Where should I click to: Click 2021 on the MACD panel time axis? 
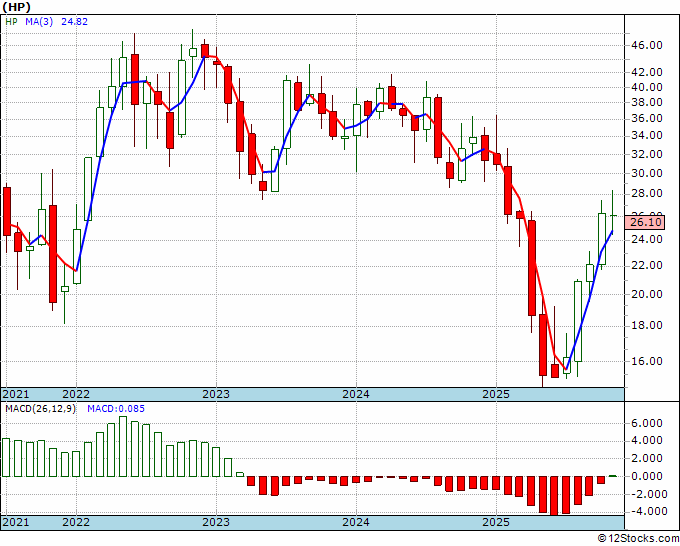tap(16, 522)
